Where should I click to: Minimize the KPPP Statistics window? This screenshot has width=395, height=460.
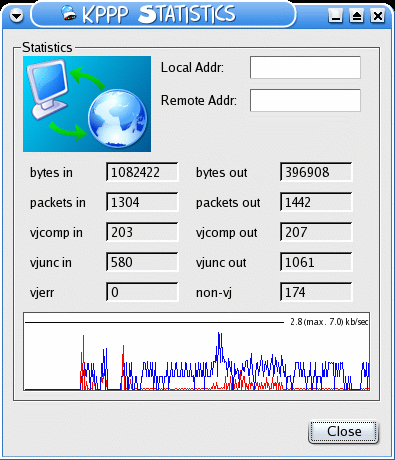(335, 16)
